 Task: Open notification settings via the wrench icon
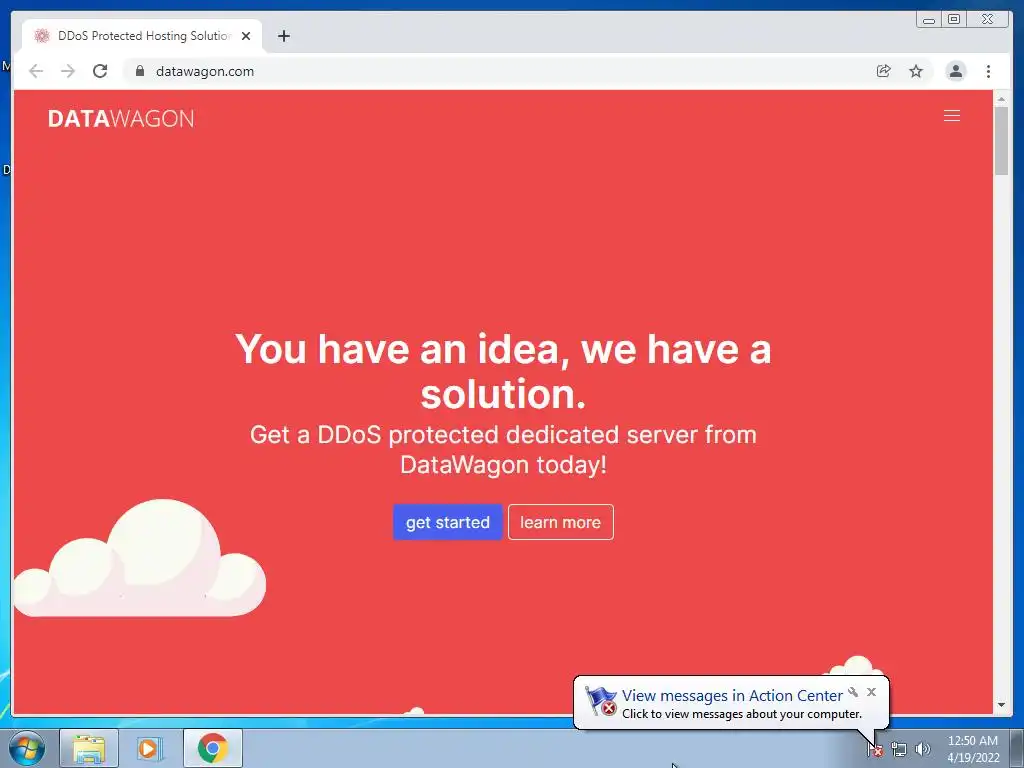[853, 692]
